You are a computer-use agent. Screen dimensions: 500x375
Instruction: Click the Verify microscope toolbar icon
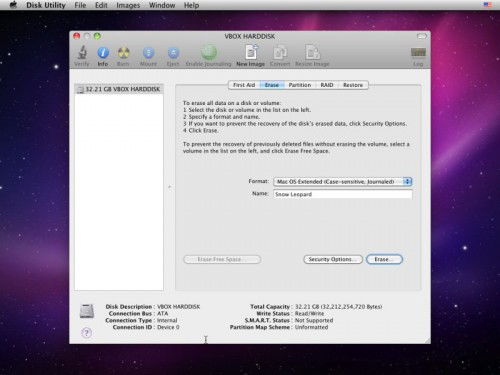click(x=82, y=53)
